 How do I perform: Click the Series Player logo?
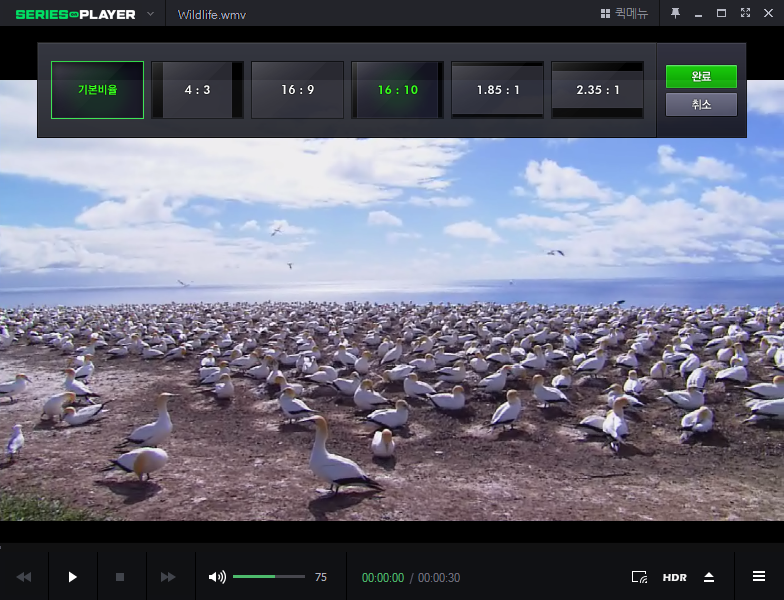(x=76, y=14)
